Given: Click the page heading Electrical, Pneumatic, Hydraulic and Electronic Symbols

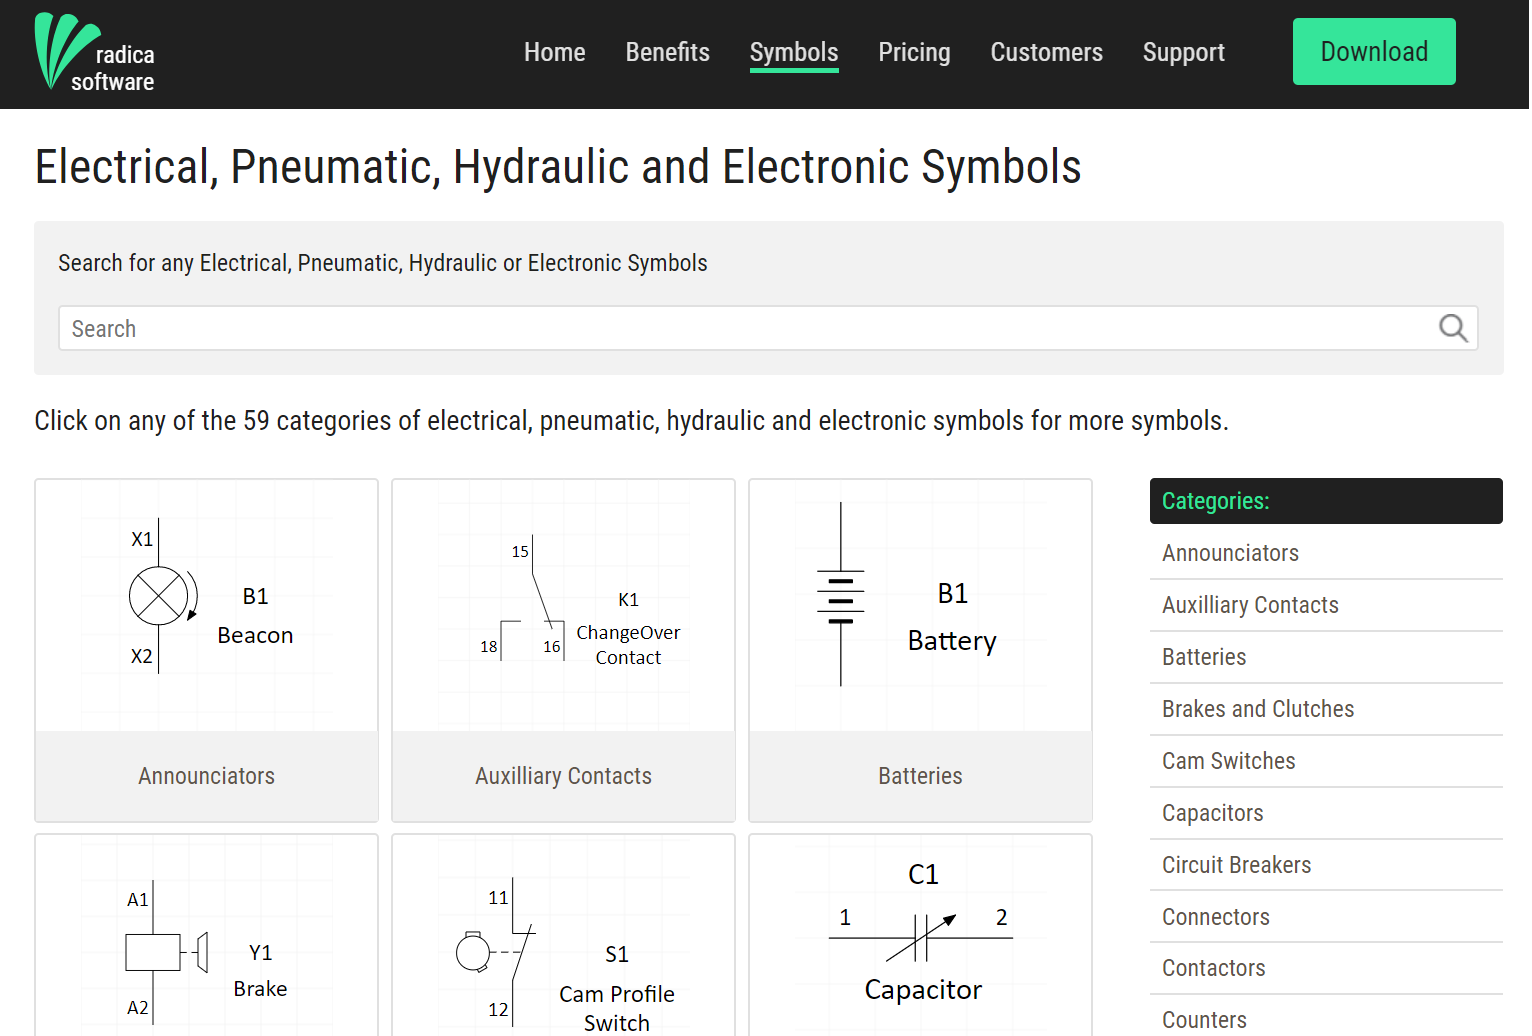Looking at the screenshot, I should (558, 167).
